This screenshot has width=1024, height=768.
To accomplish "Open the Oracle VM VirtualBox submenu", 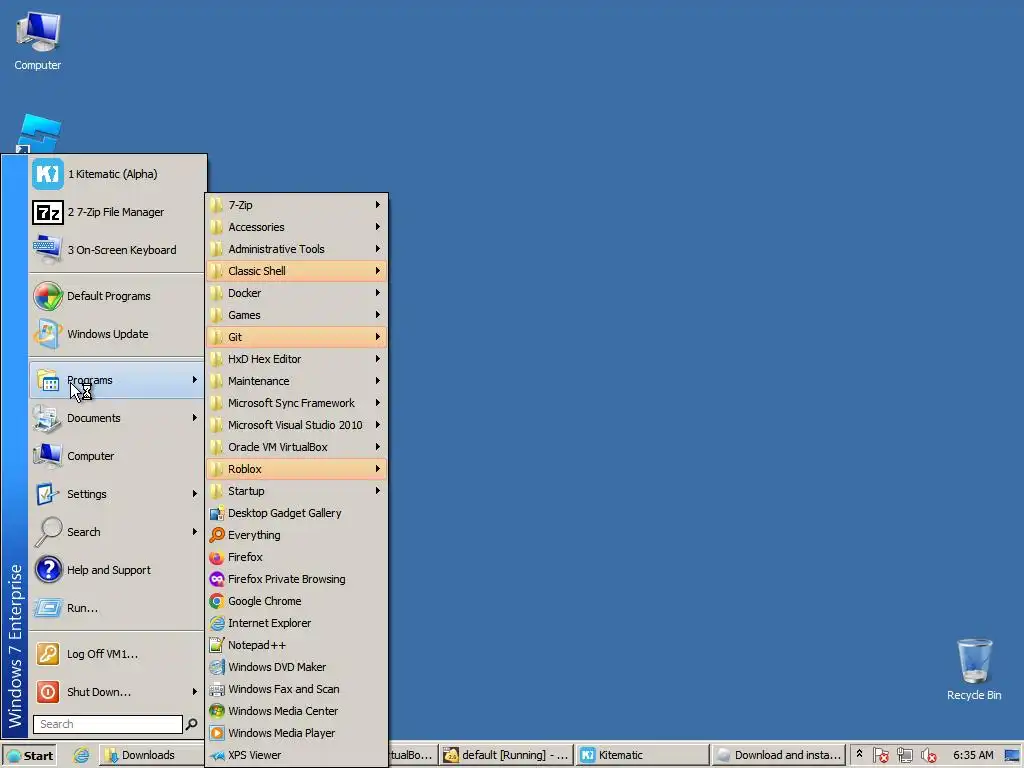I will coord(296,447).
